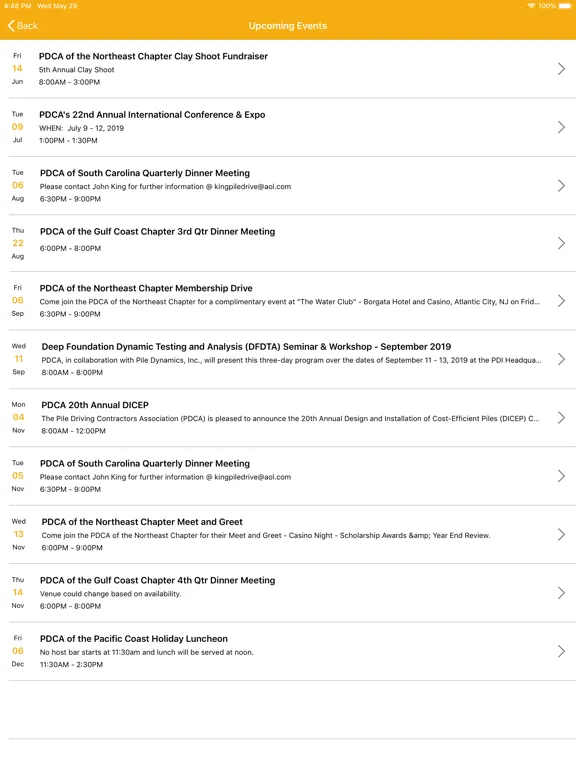Click the Pile Dynamics collaboration description text
This screenshot has width=576, height=768.
[x=291, y=360]
